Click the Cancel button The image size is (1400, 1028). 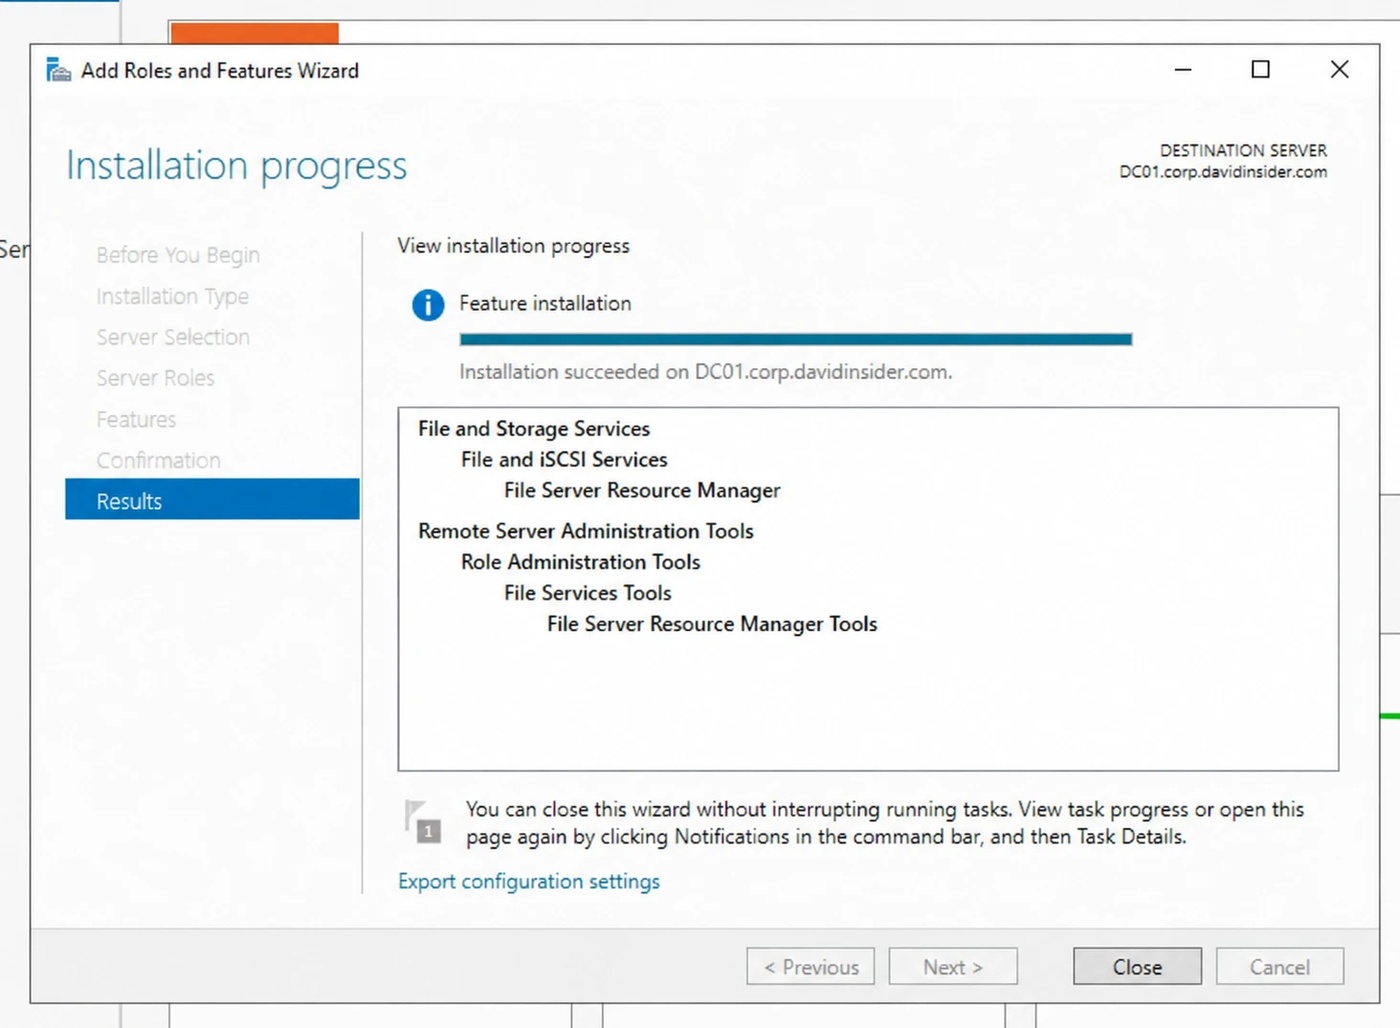(1279, 967)
